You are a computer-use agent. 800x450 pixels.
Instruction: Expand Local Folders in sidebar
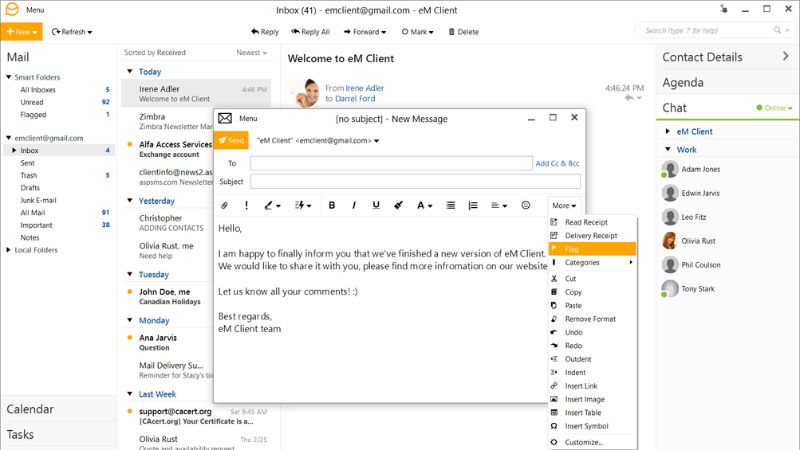click(x=9, y=250)
